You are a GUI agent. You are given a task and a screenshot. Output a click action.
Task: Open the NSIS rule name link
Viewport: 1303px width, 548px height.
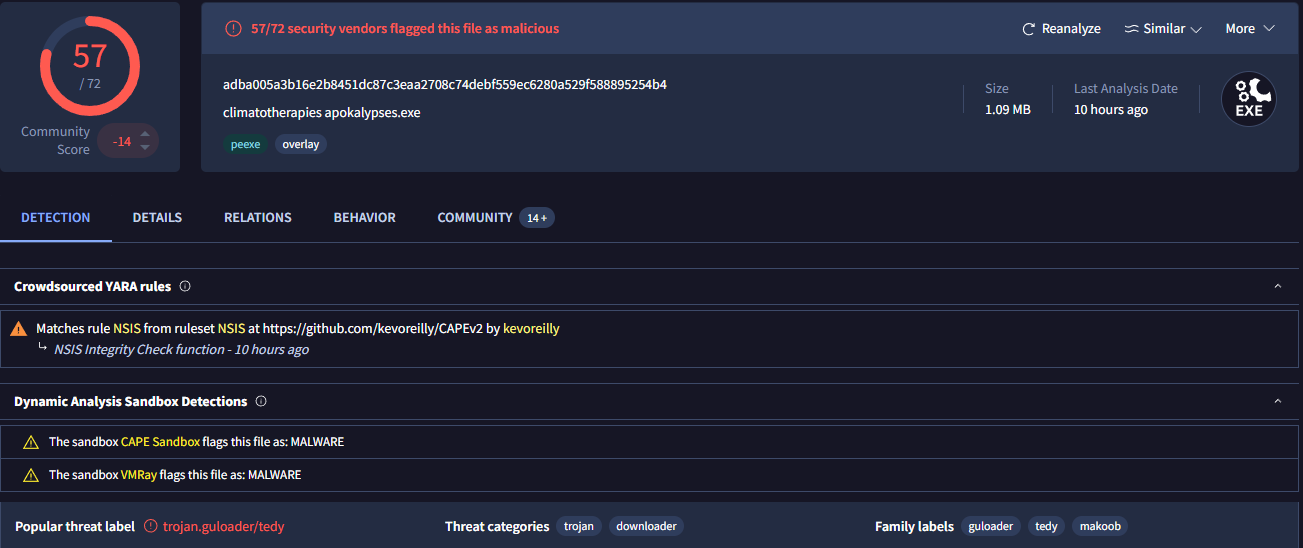pyautogui.click(x=127, y=328)
